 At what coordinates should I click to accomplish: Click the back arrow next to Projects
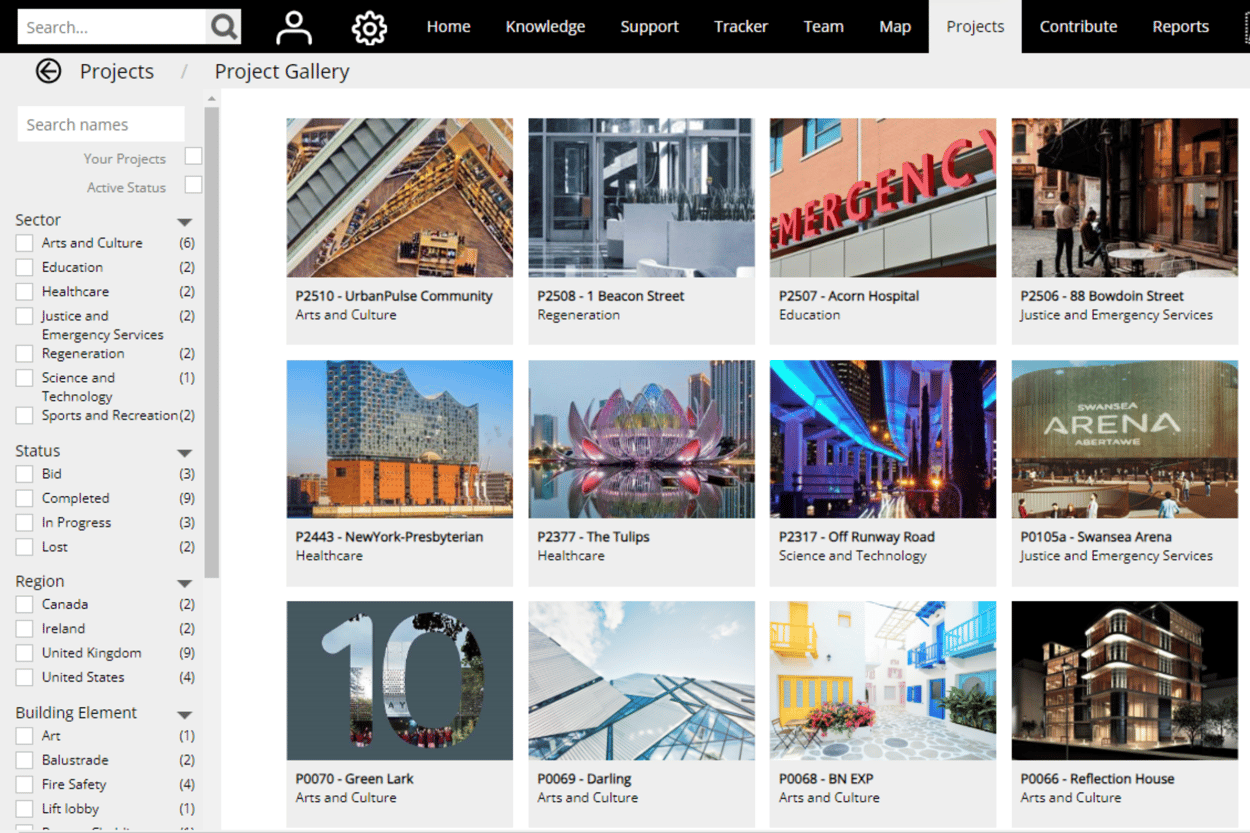[x=48, y=71]
